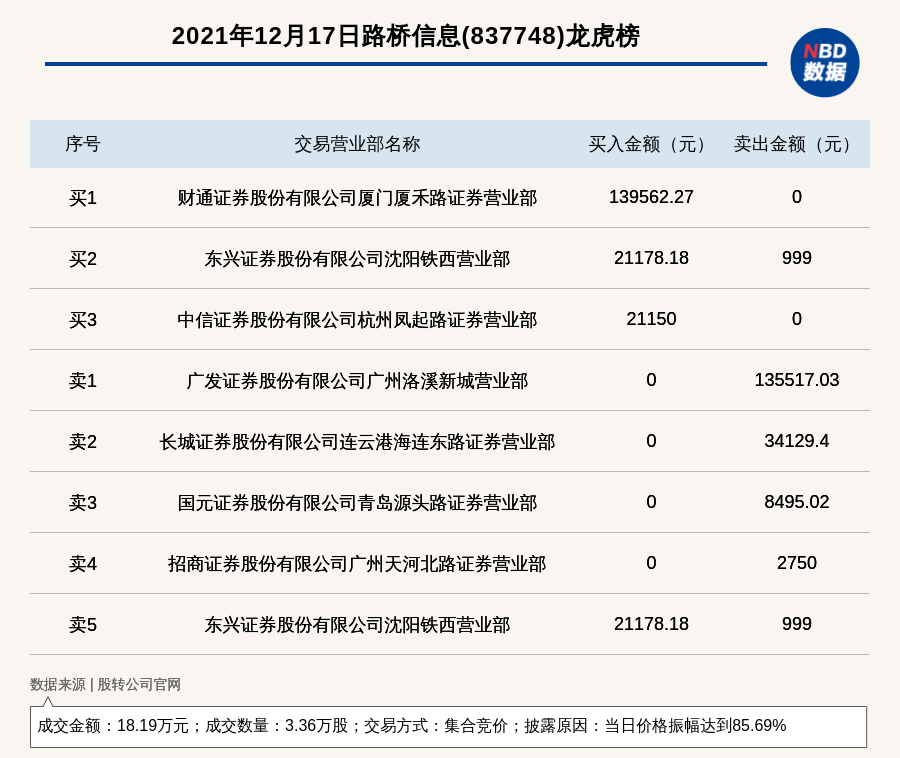Image resolution: width=900 pixels, height=758 pixels.
Task: Click 东兴证券沈阳铁西营业部 in the 买2 row
Action: point(357,259)
